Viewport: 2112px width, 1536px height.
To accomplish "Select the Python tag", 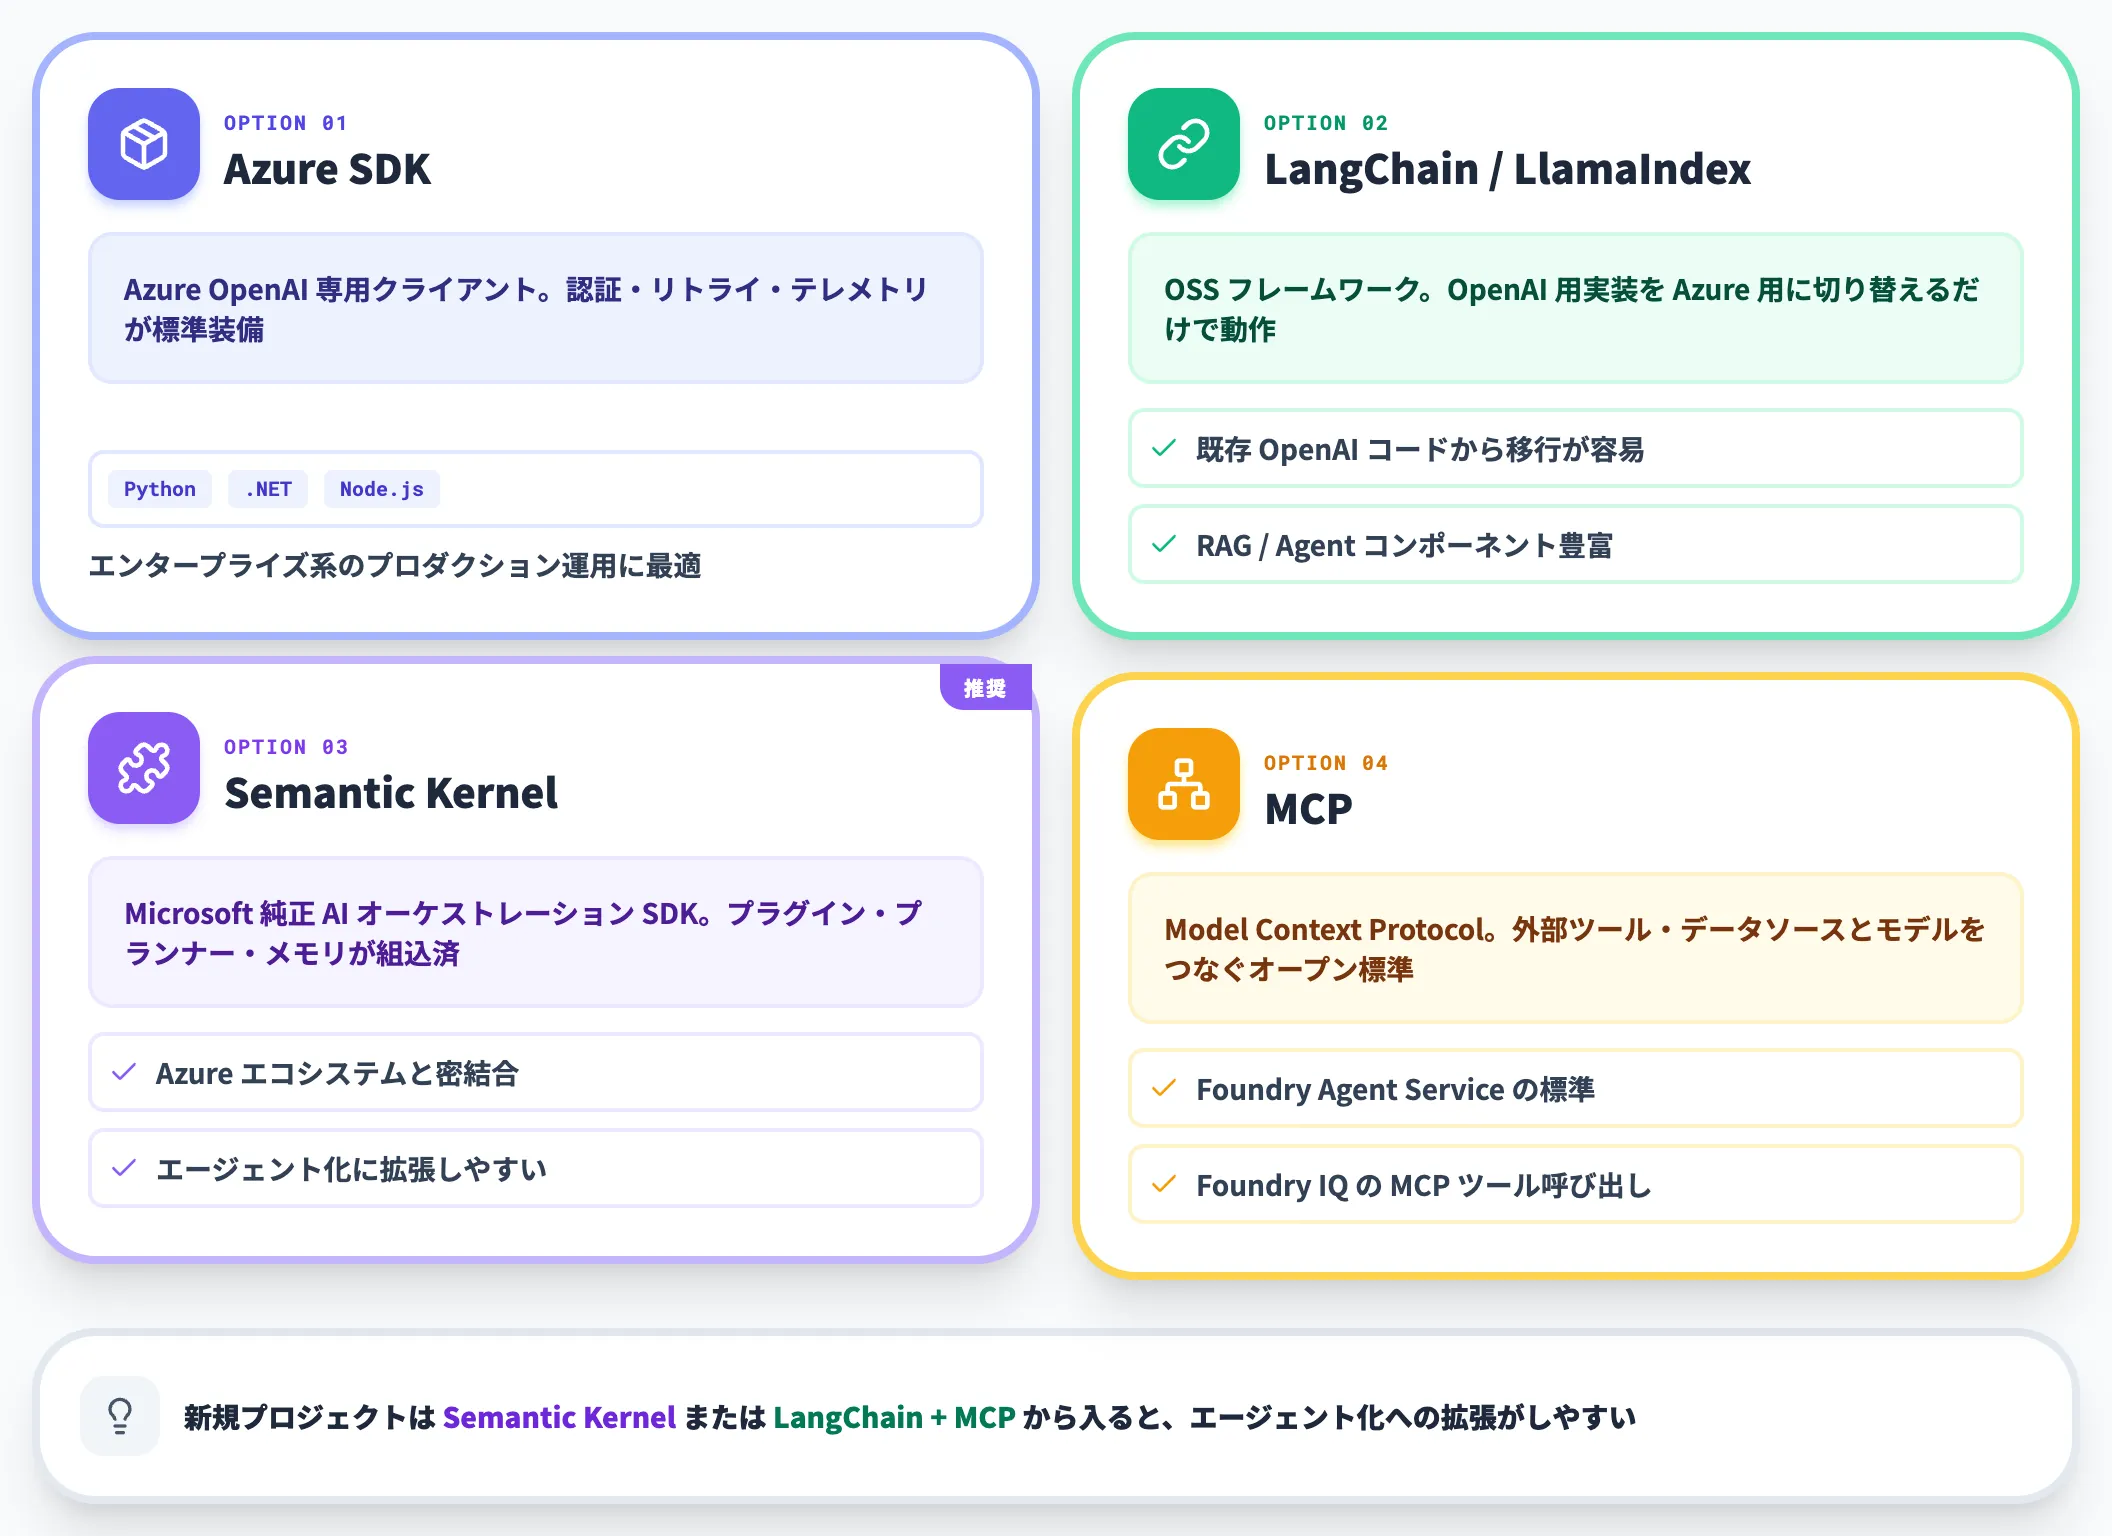I will tap(160, 489).
